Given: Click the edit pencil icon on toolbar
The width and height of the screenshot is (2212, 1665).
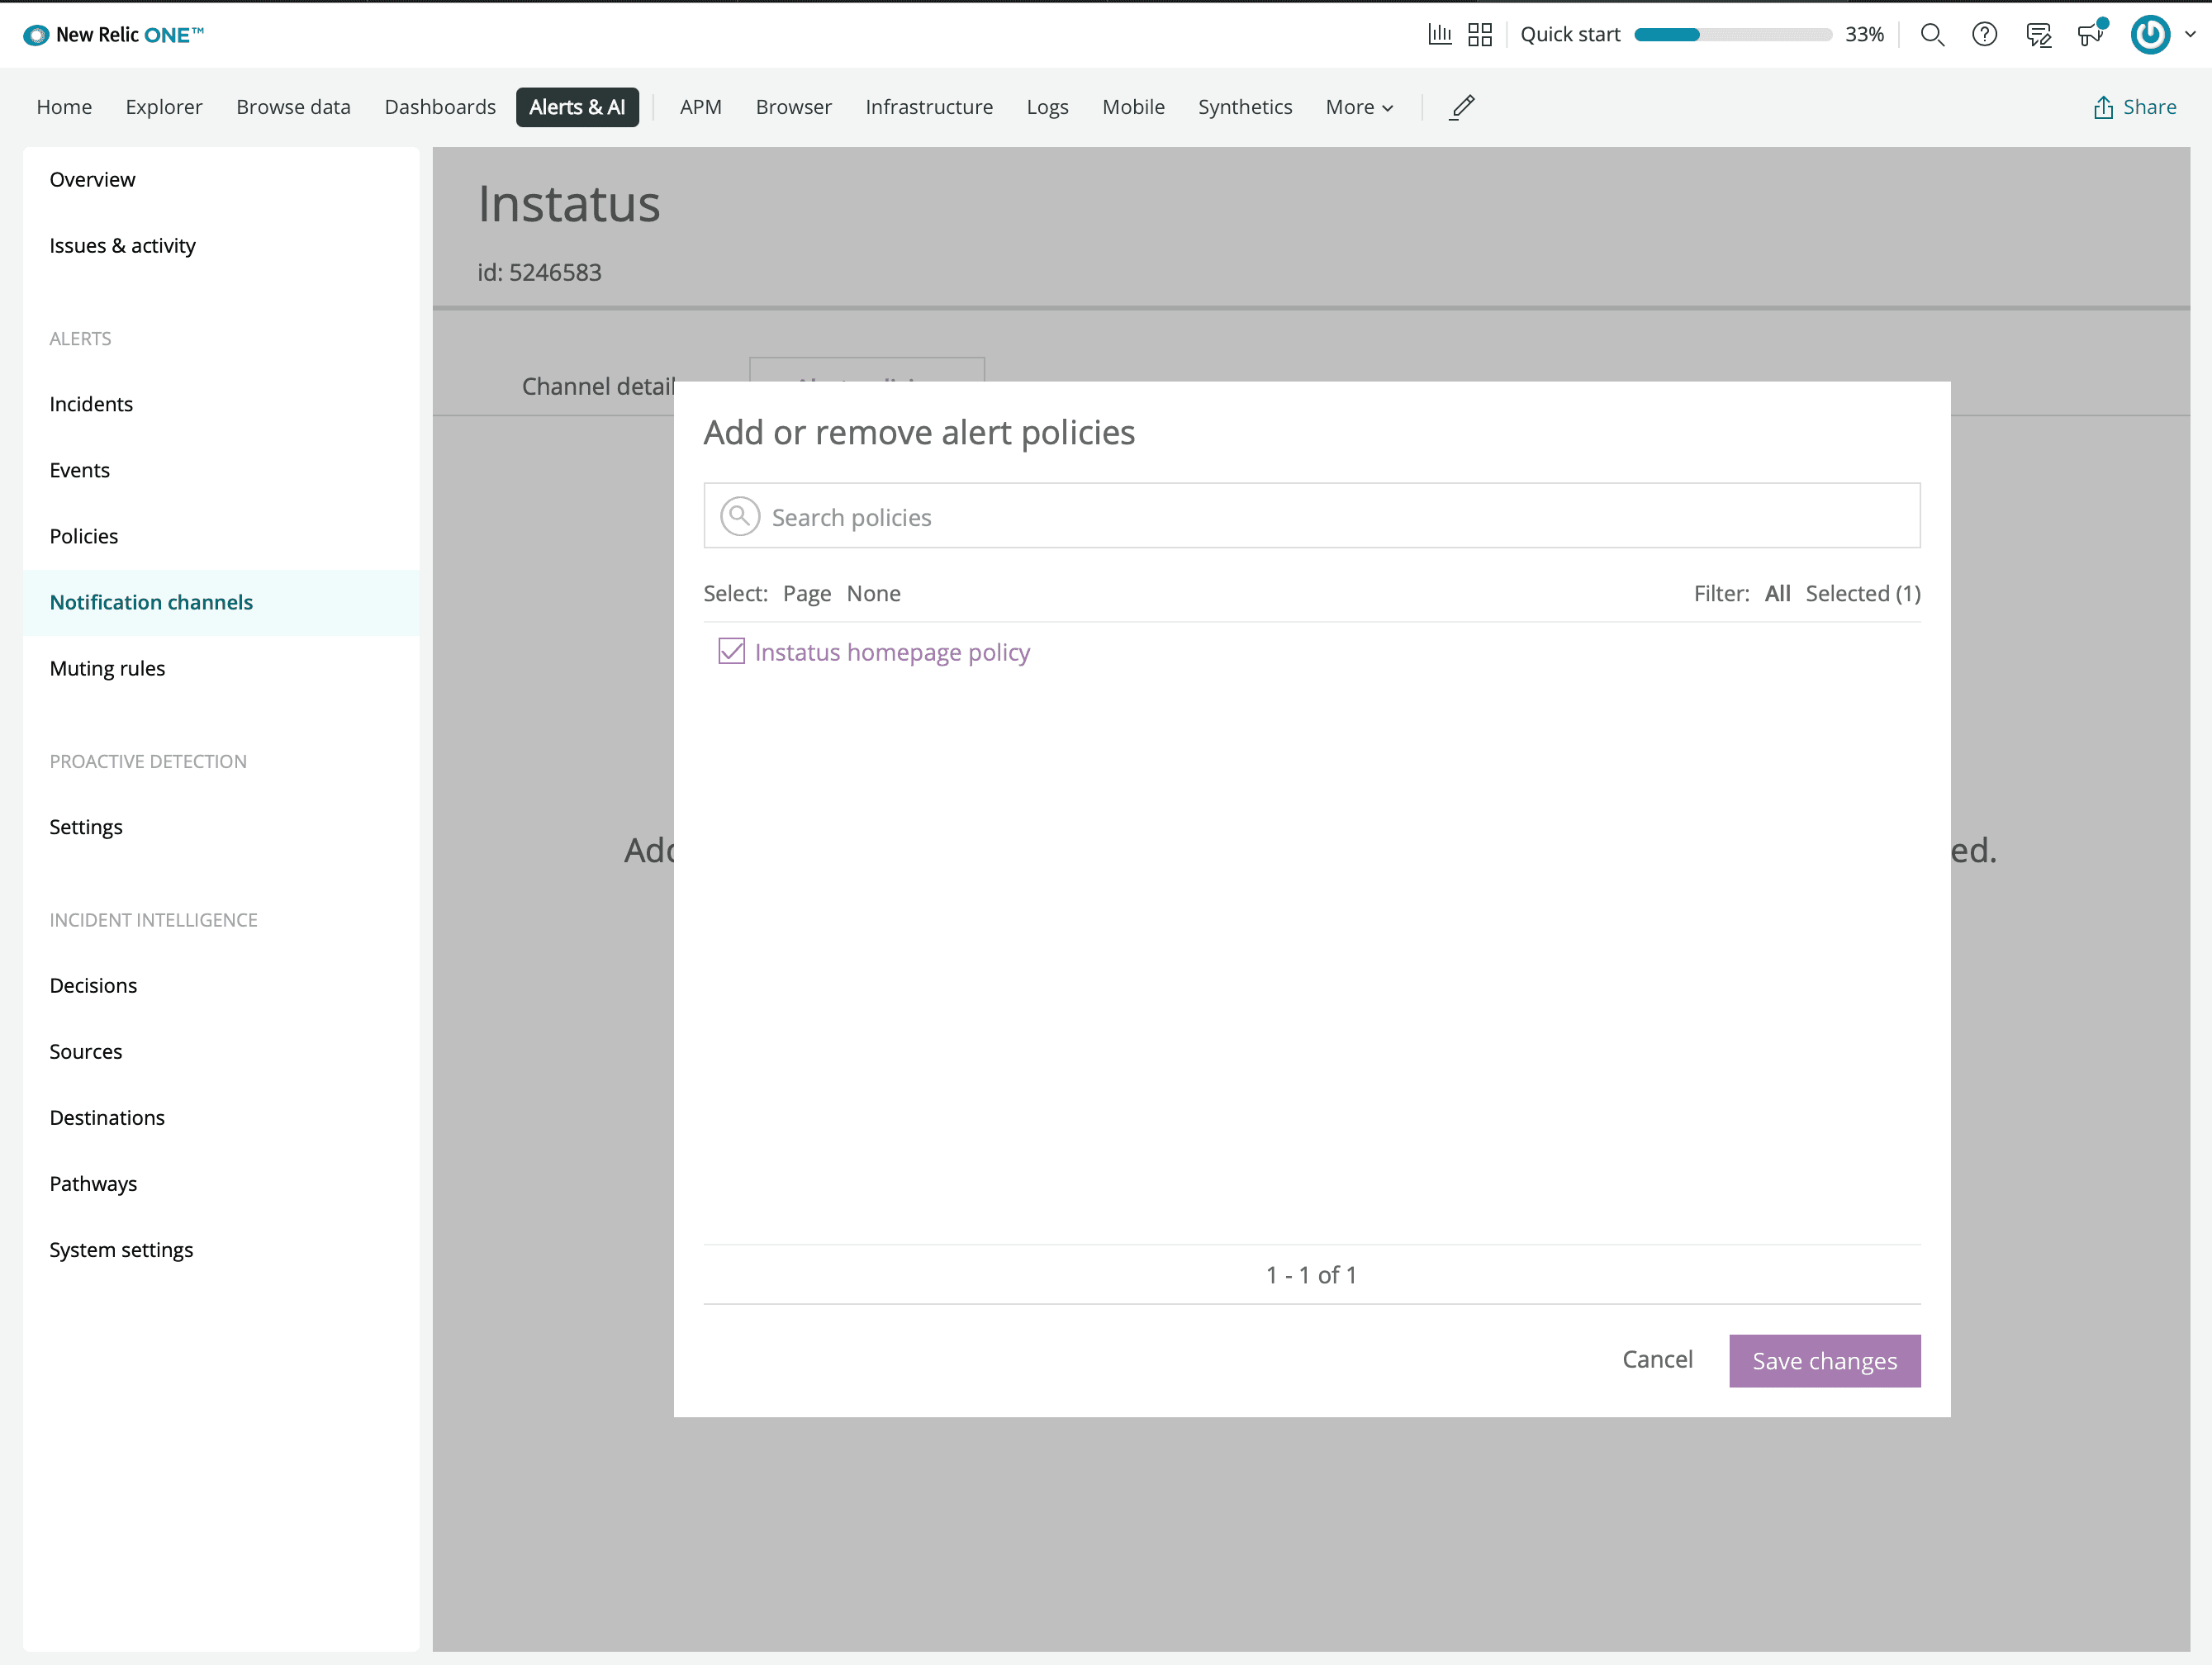Looking at the screenshot, I should point(1460,107).
